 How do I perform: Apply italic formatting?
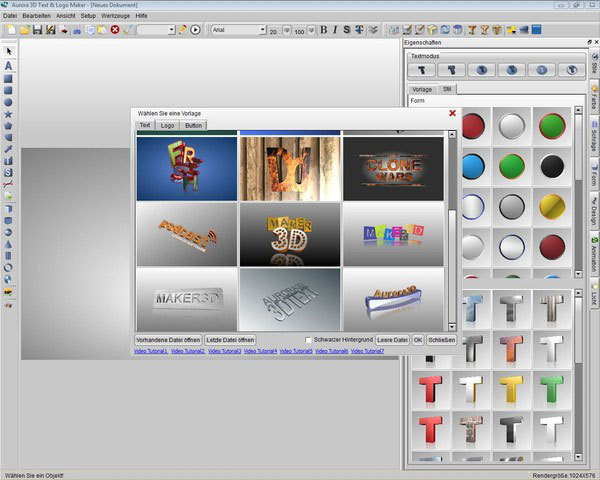click(335, 29)
